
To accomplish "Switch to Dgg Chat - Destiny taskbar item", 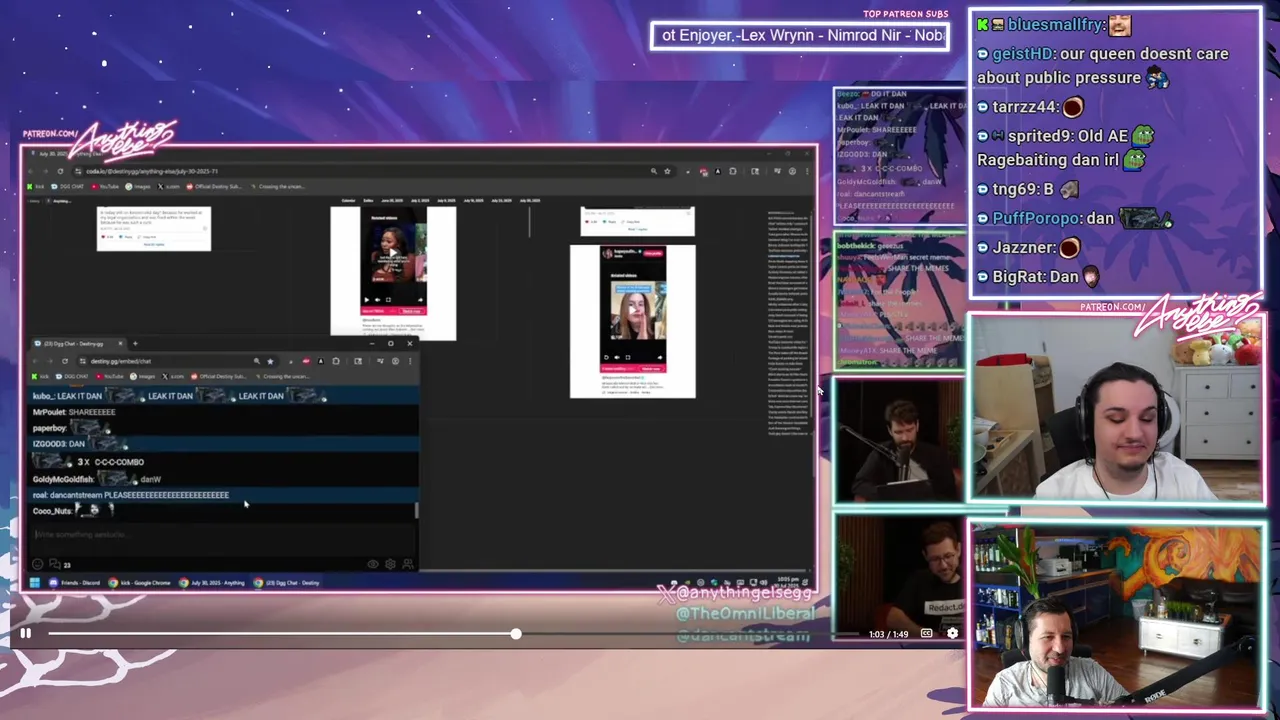I will [287, 583].
